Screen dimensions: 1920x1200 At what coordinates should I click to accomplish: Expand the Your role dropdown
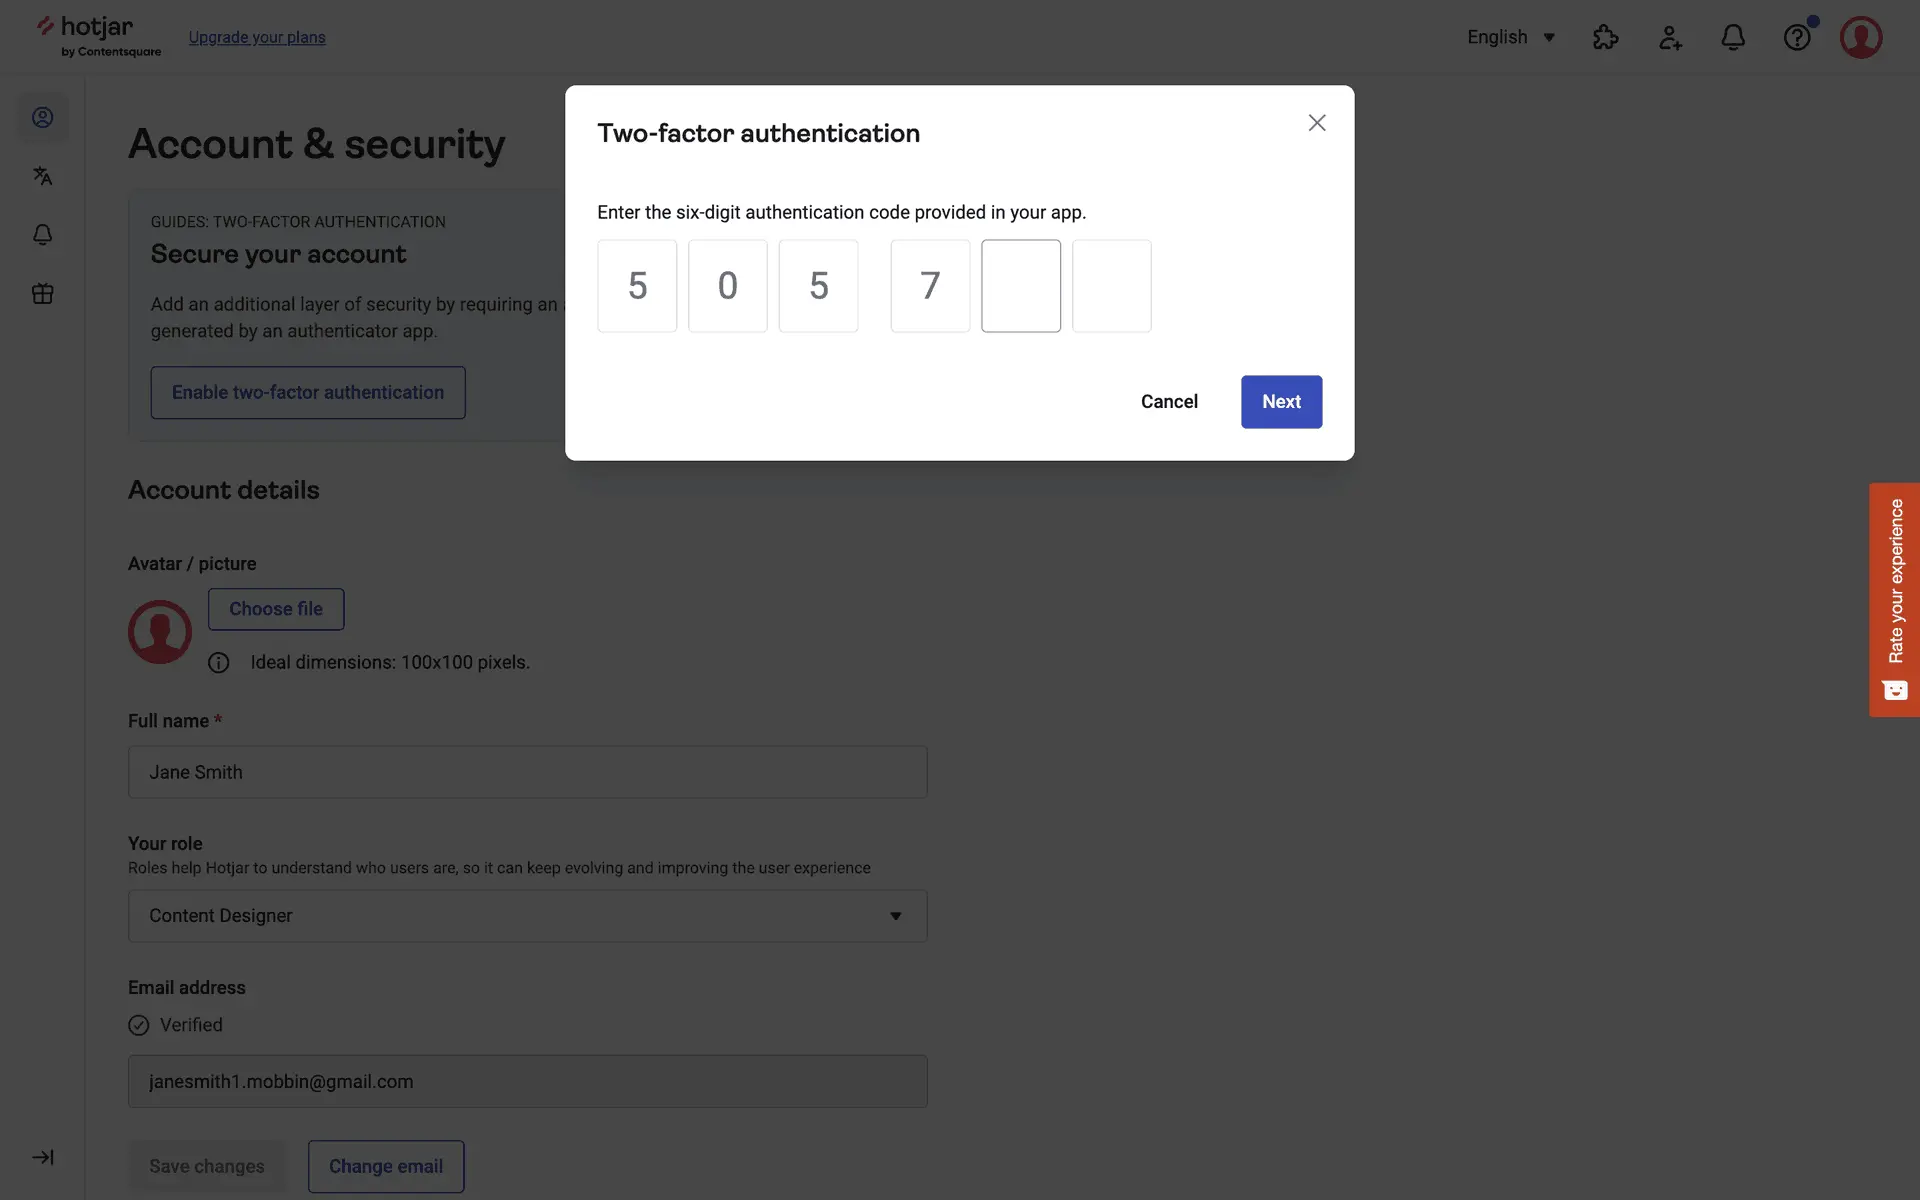tap(527, 916)
